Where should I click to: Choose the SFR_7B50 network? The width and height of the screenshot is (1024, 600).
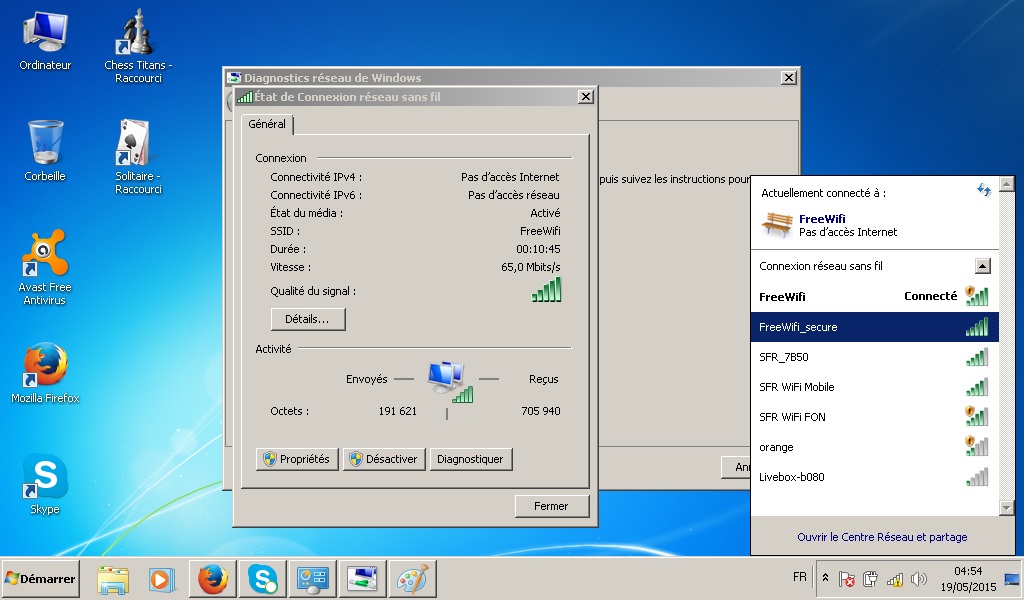874,357
